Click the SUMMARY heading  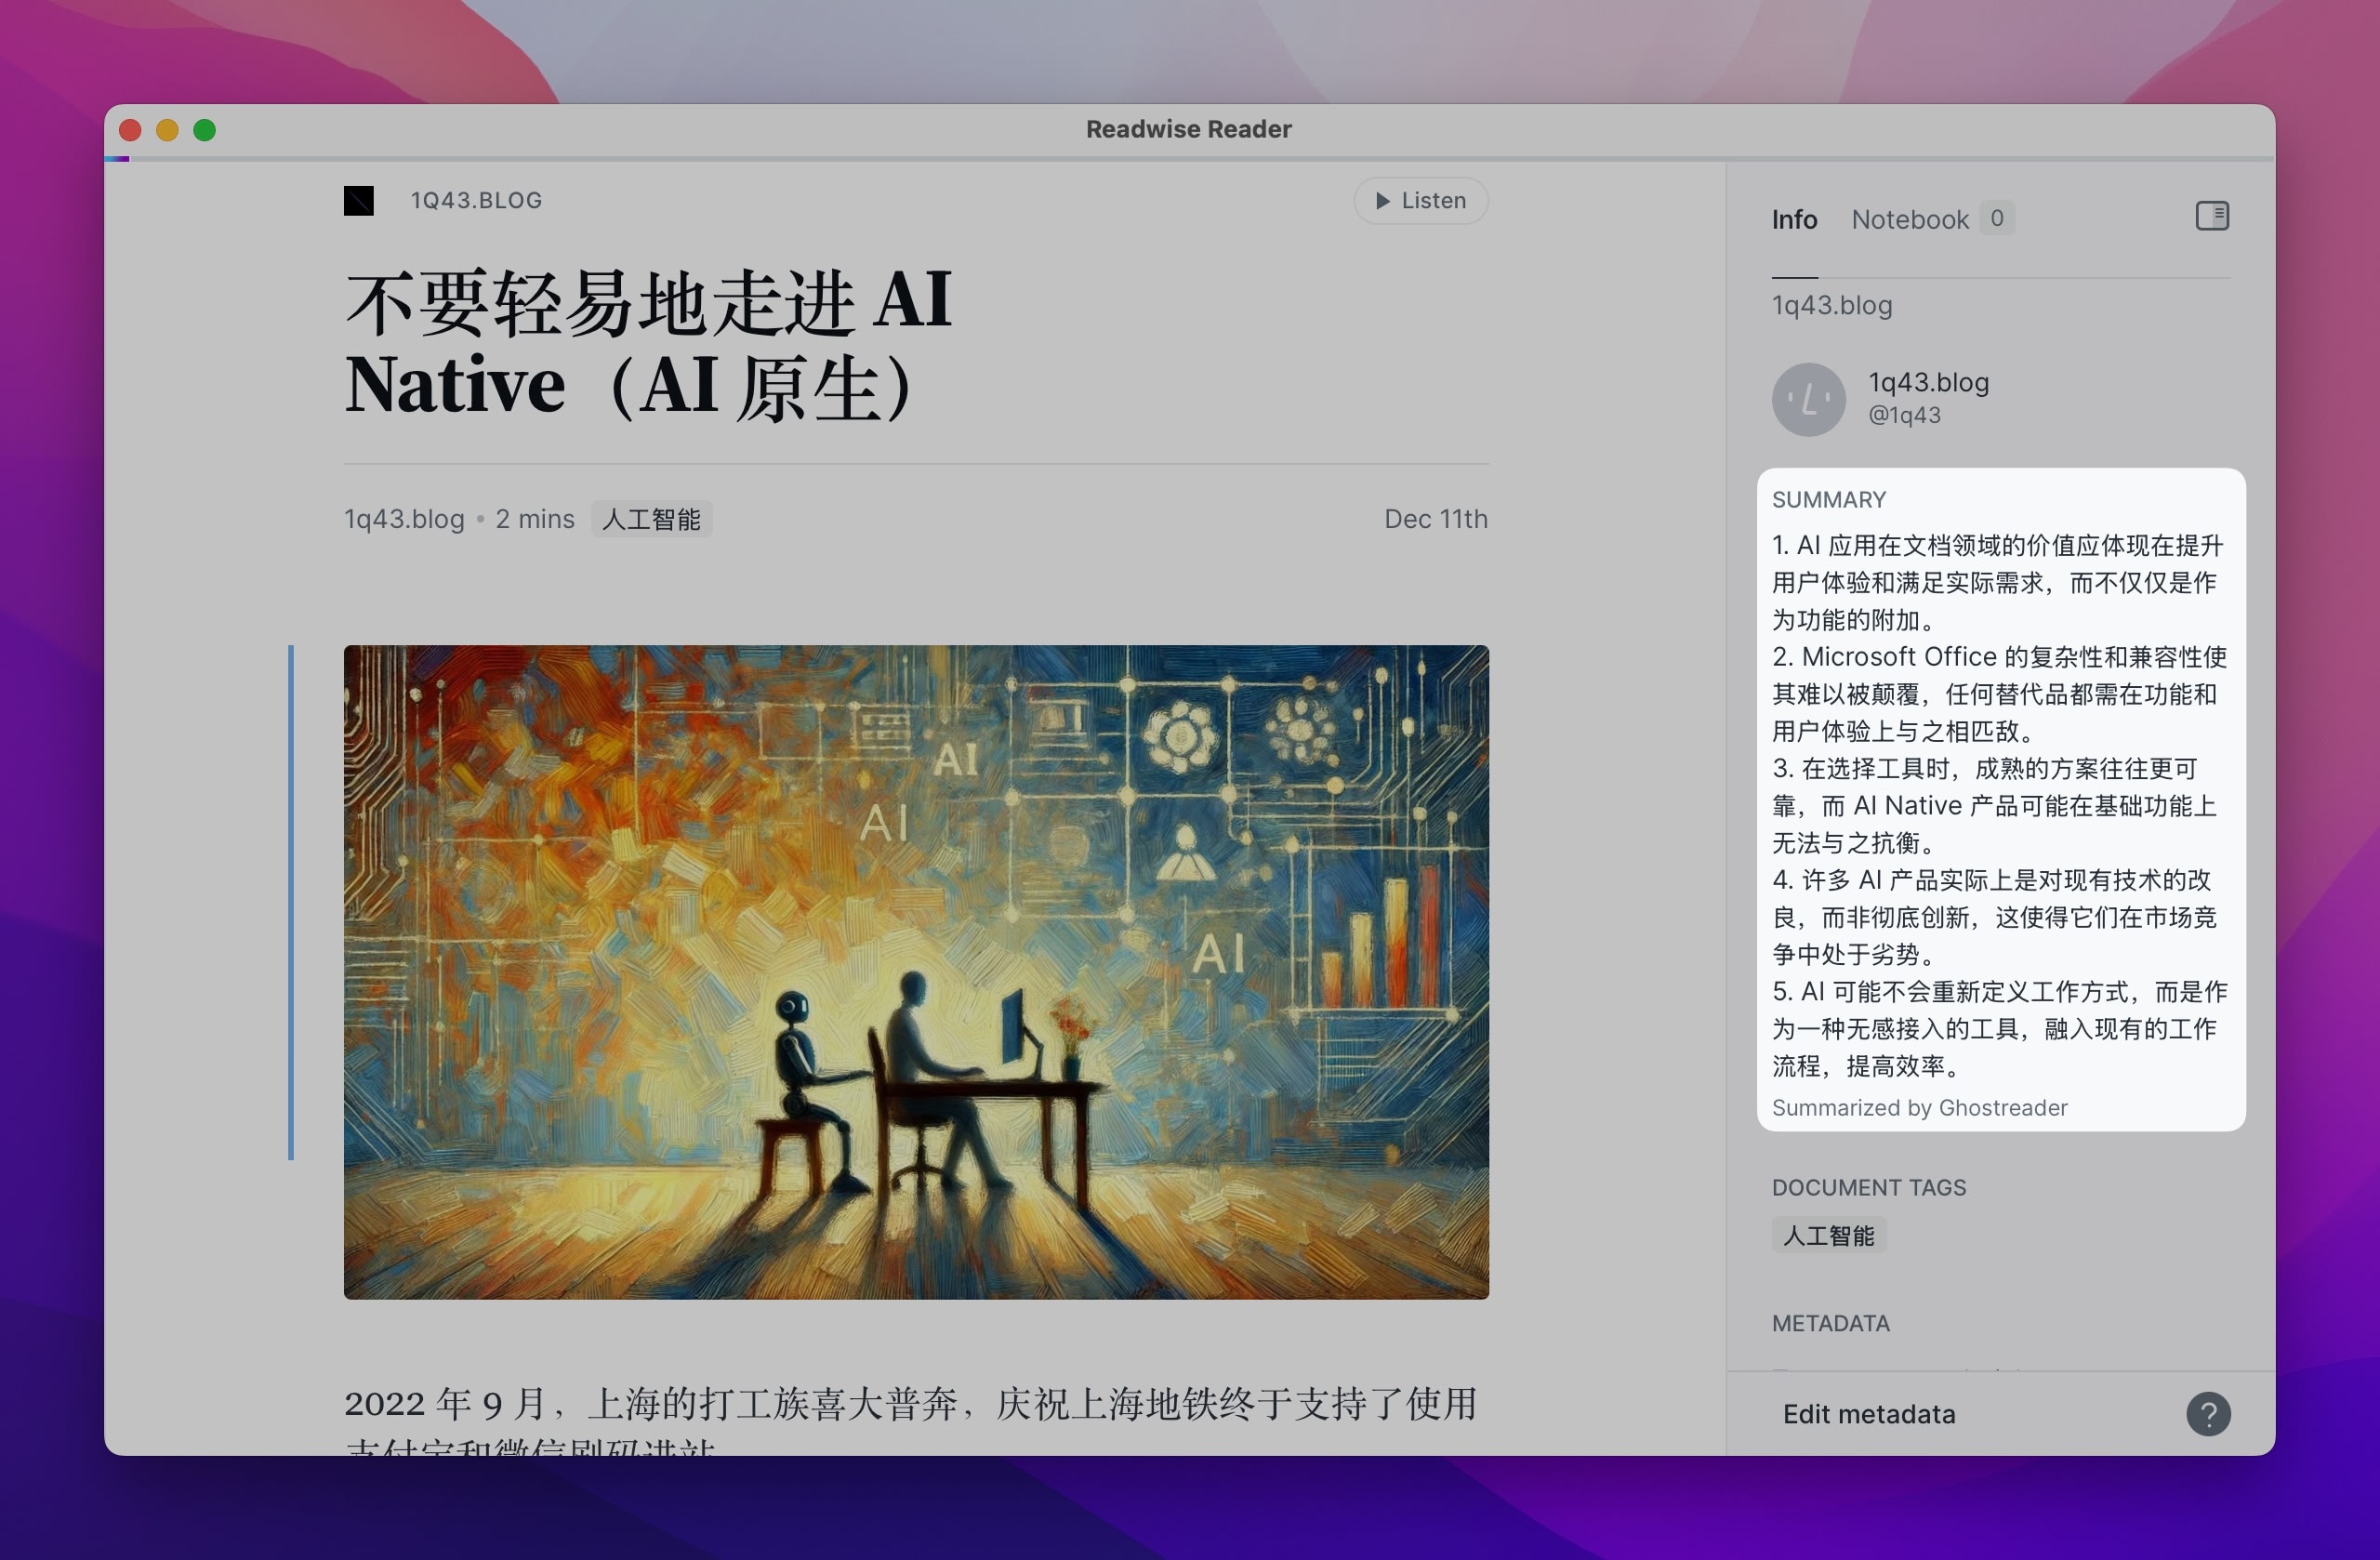click(1829, 500)
